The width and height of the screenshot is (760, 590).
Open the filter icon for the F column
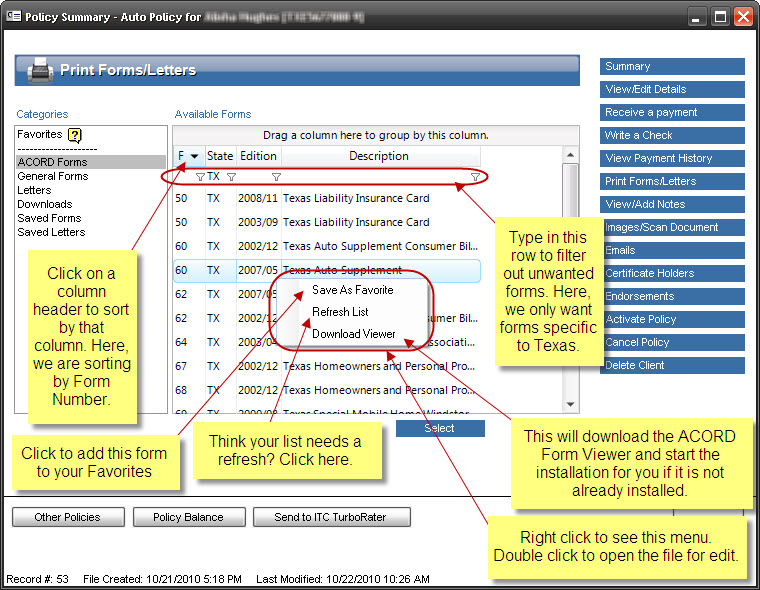pyautogui.click(x=200, y=177)
